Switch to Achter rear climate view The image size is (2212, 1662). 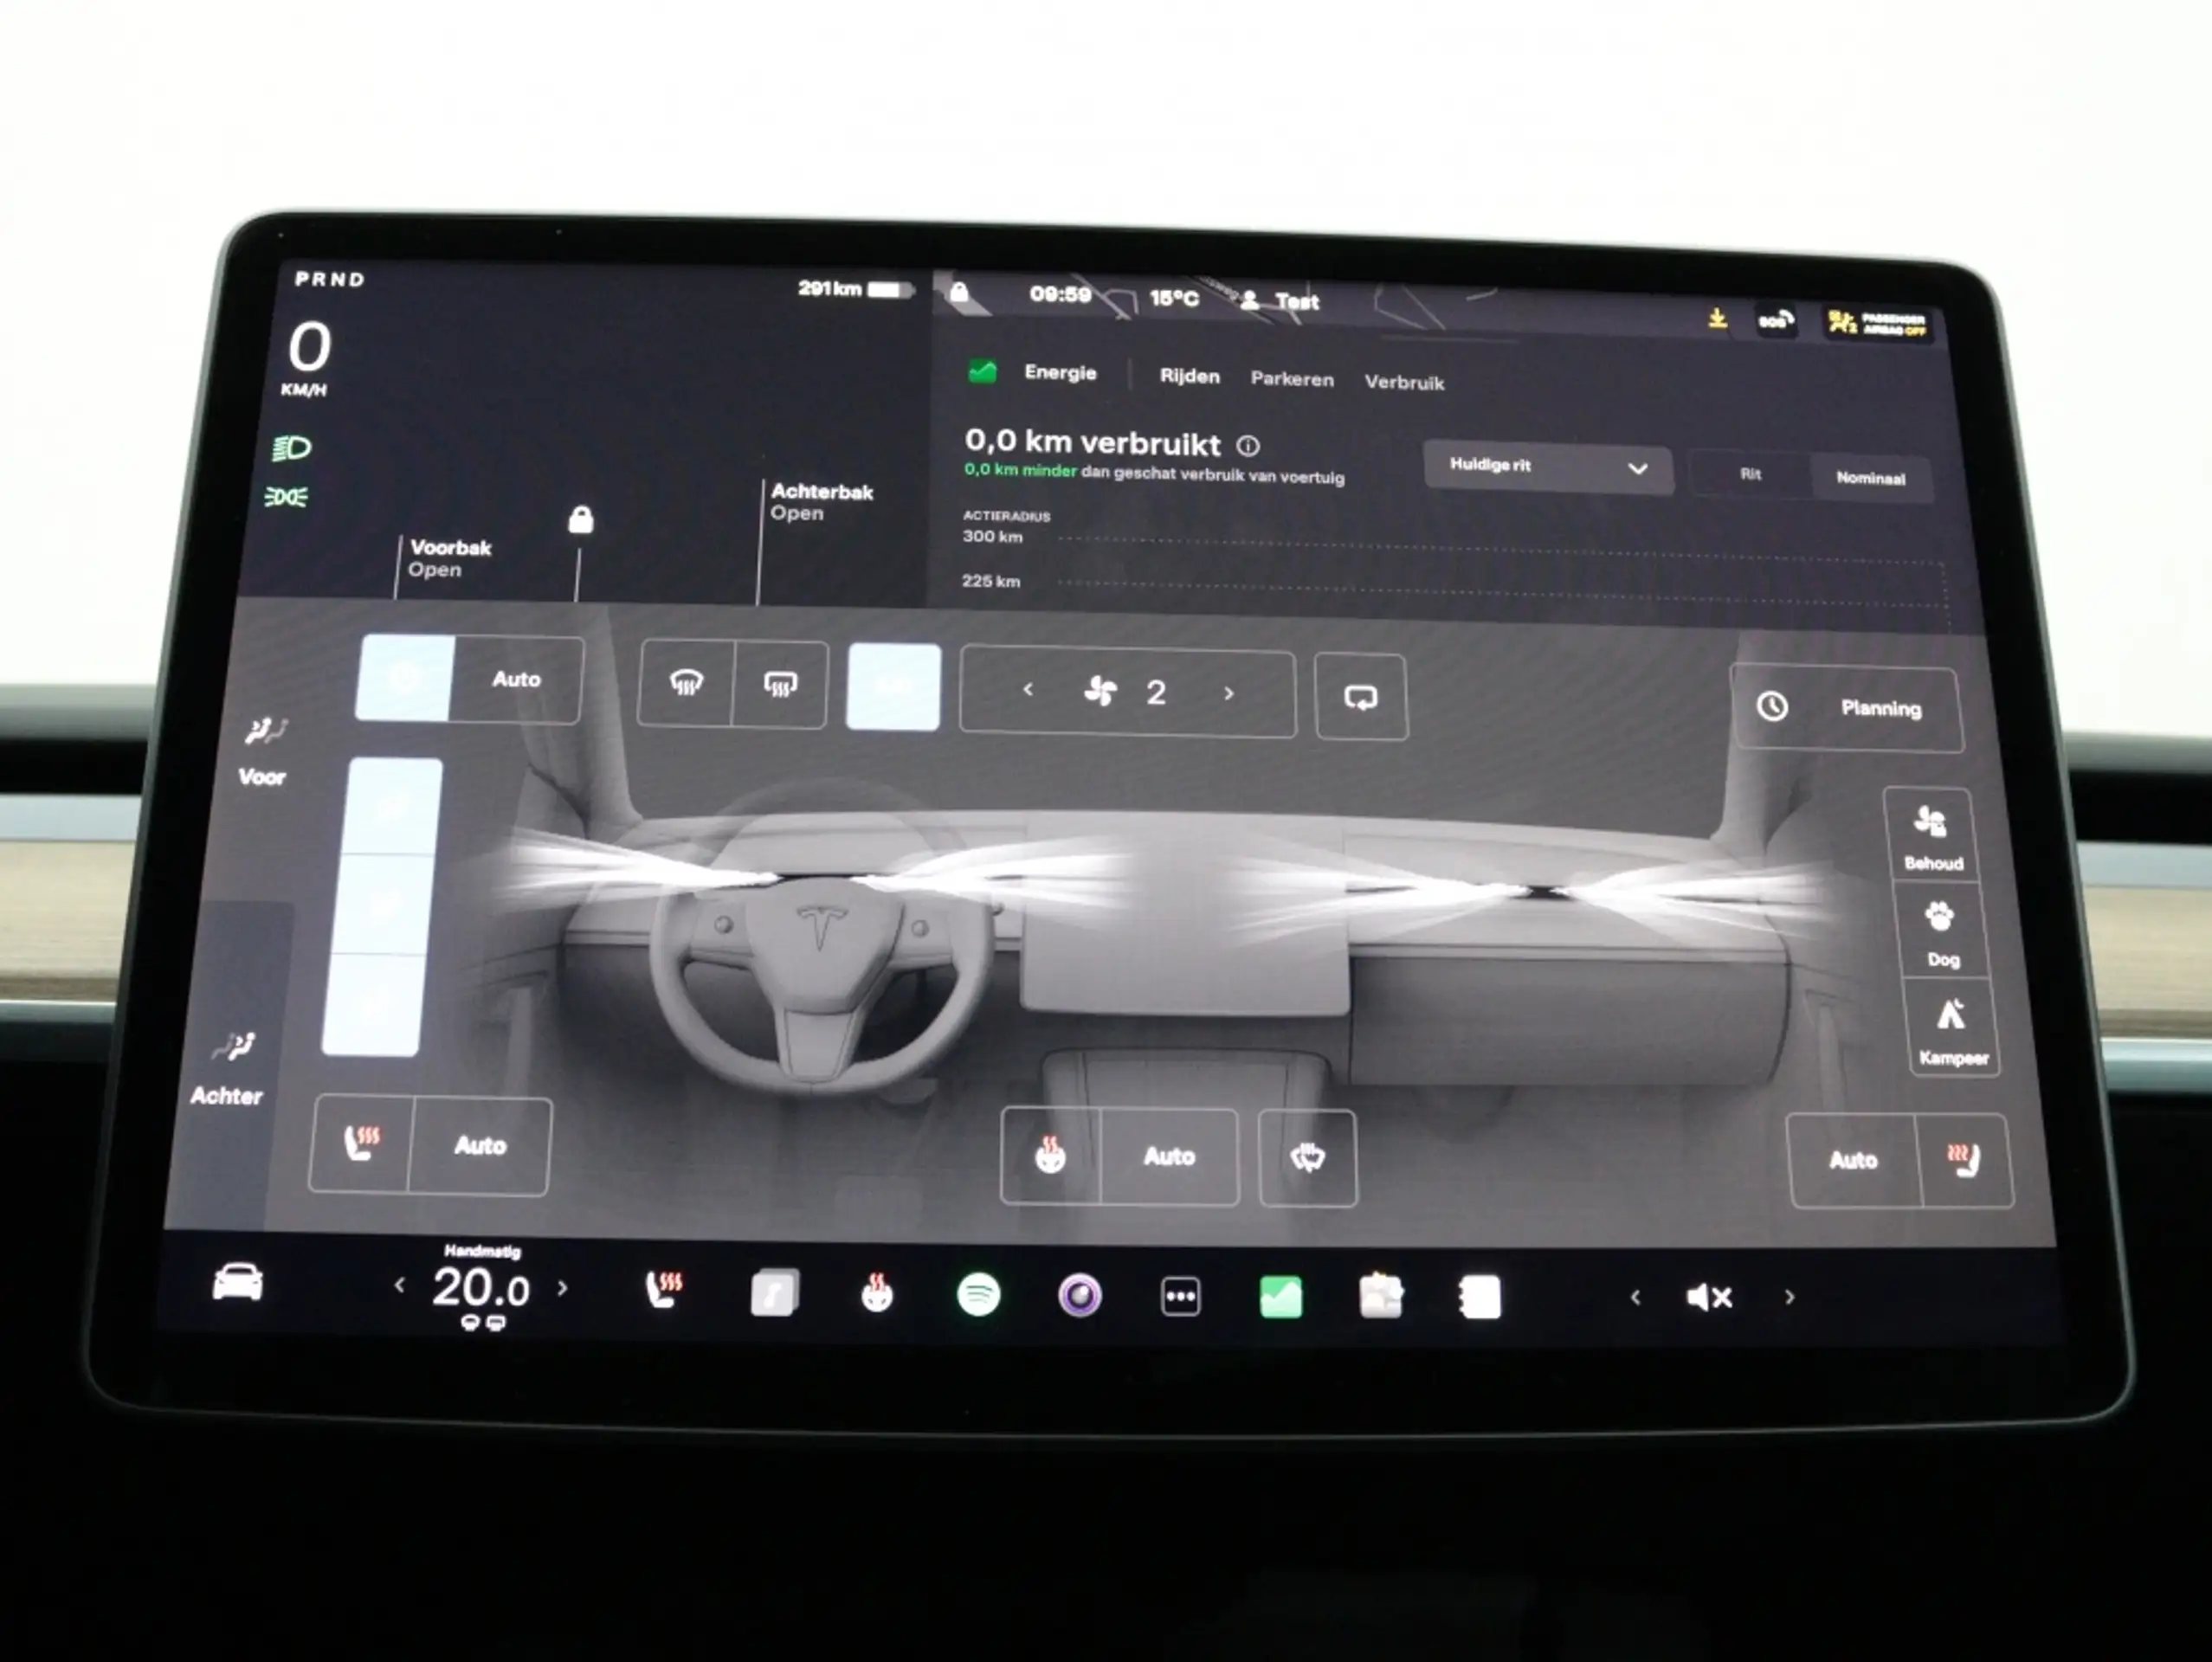coord(229,1069)
